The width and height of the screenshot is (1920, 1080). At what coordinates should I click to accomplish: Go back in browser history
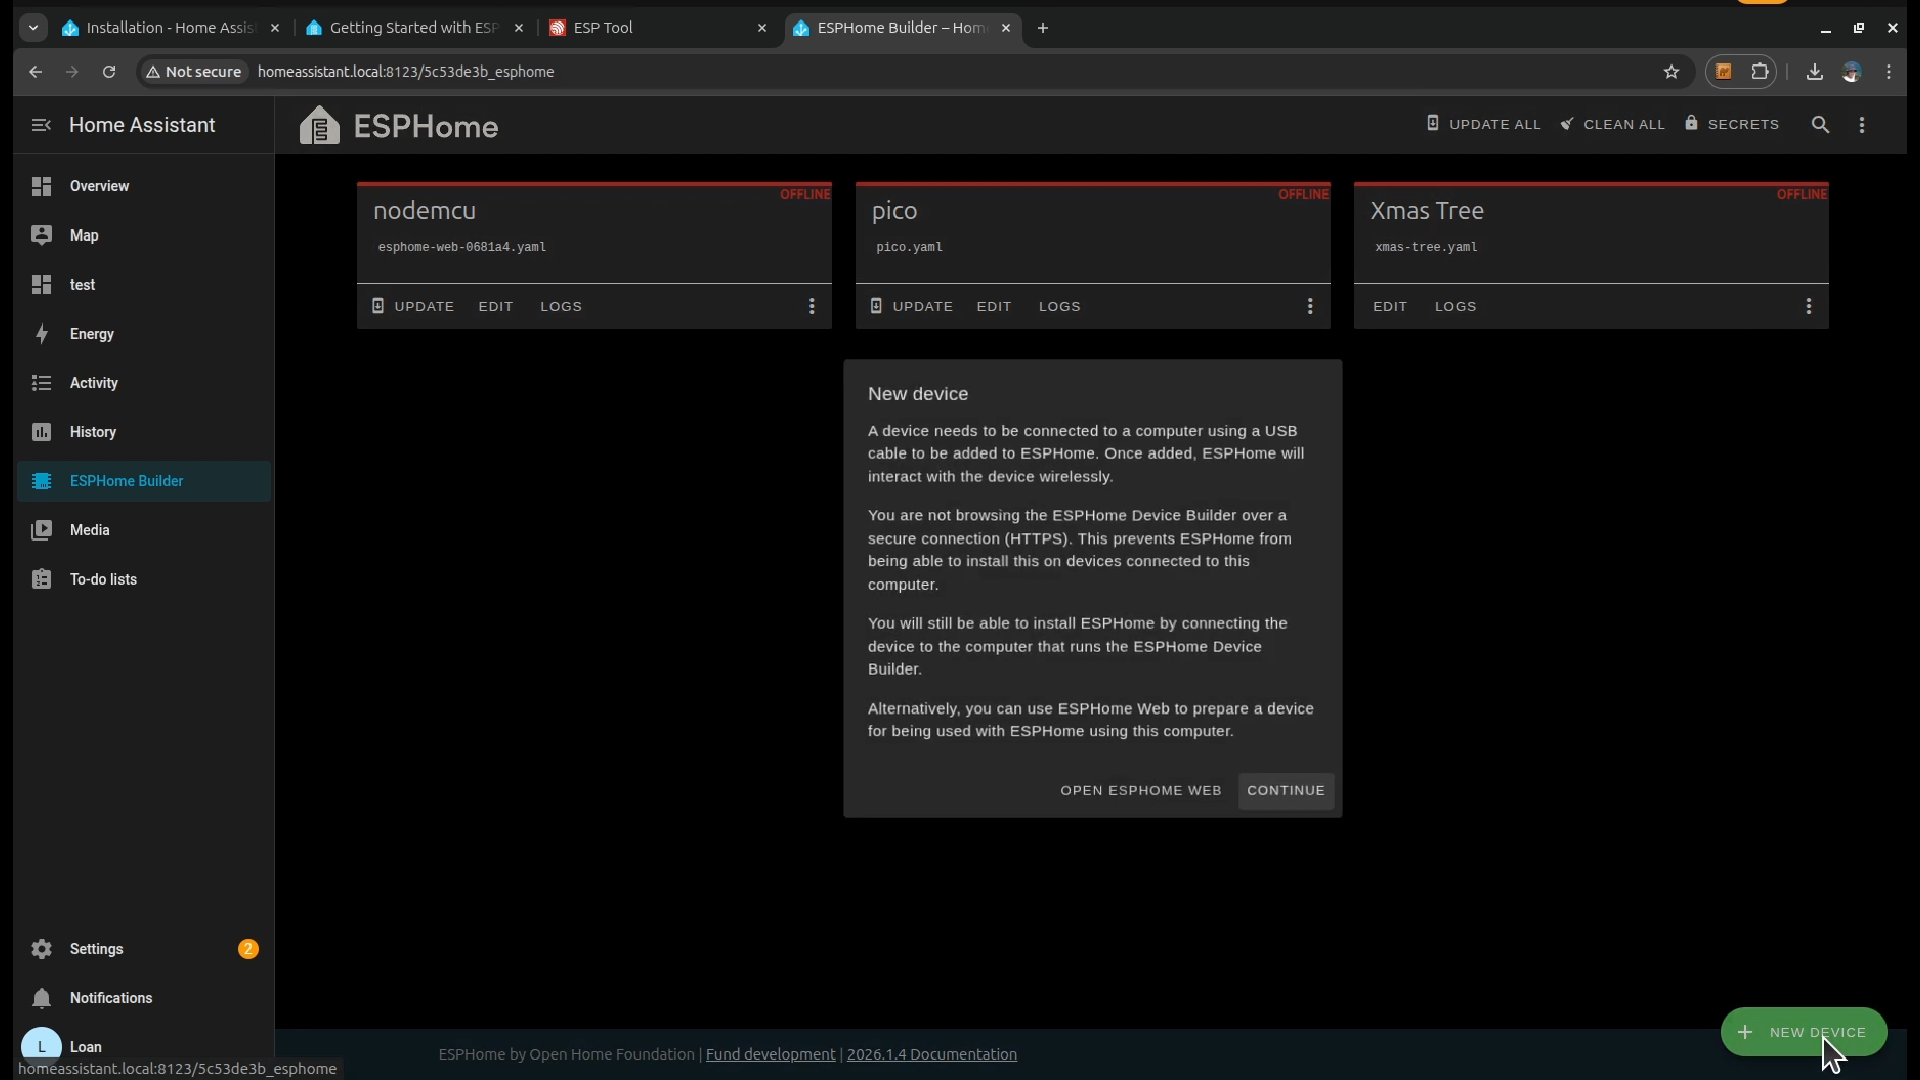36,72
